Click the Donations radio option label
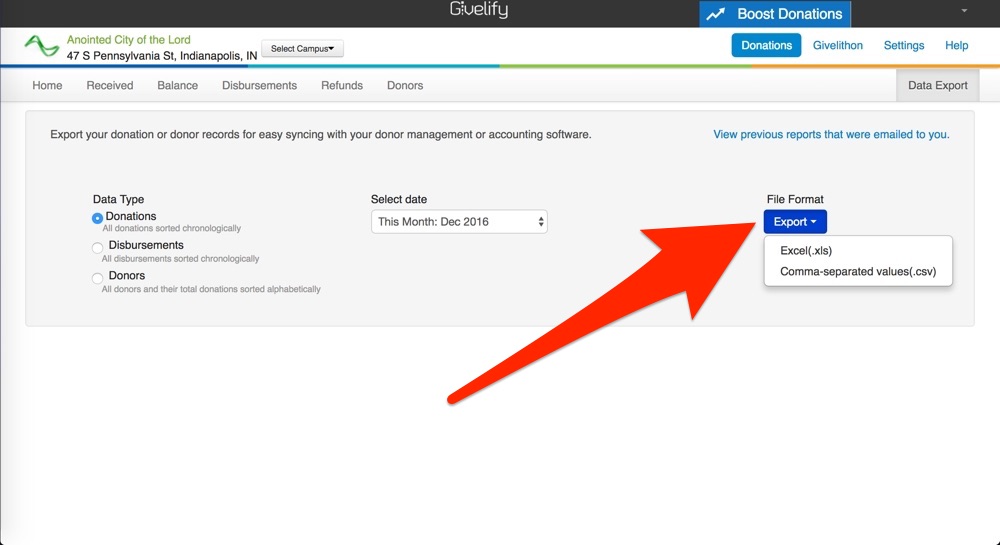 (131, 216)
